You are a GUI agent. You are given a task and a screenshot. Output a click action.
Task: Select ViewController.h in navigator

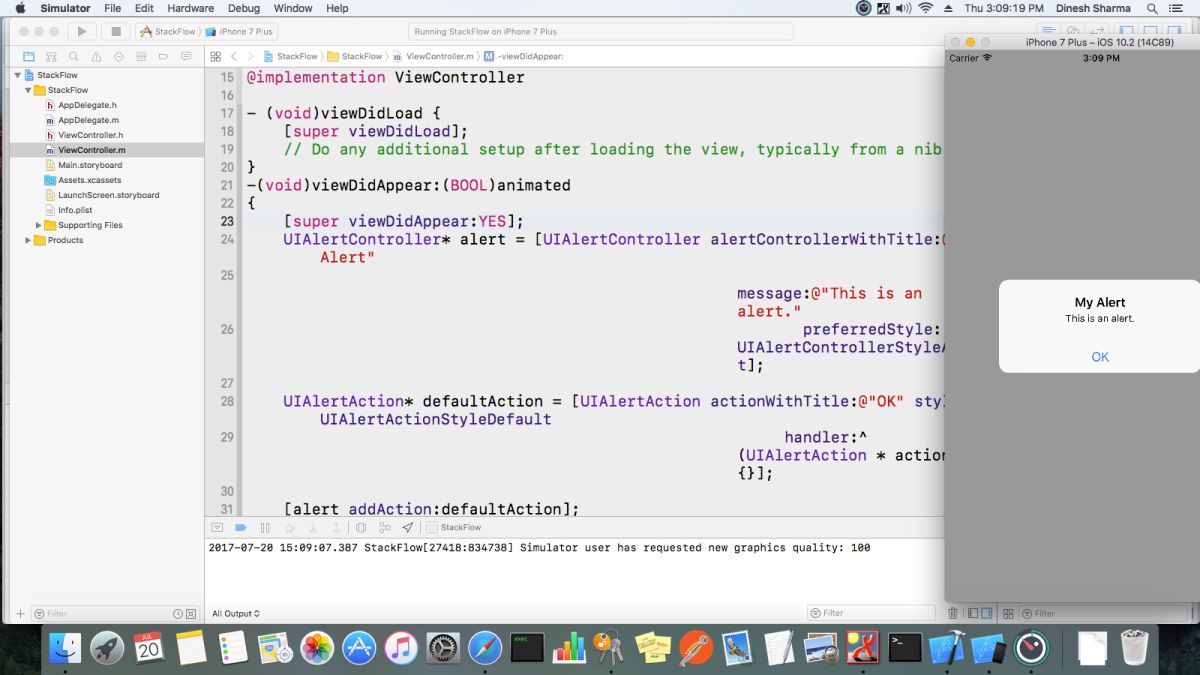tap(90, 135)
